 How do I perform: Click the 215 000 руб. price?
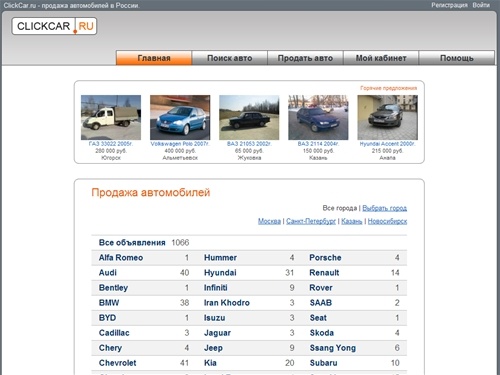pyautogui.click(x=387, y=151)
